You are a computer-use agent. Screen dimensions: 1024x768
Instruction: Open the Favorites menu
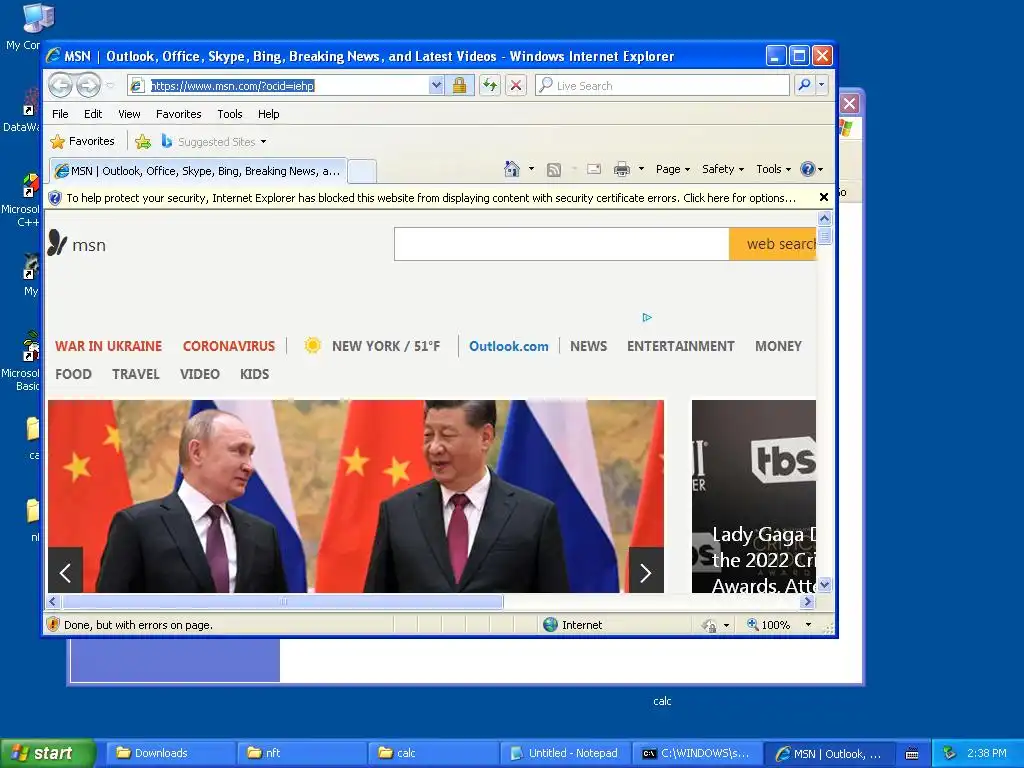tap(178, 114)
